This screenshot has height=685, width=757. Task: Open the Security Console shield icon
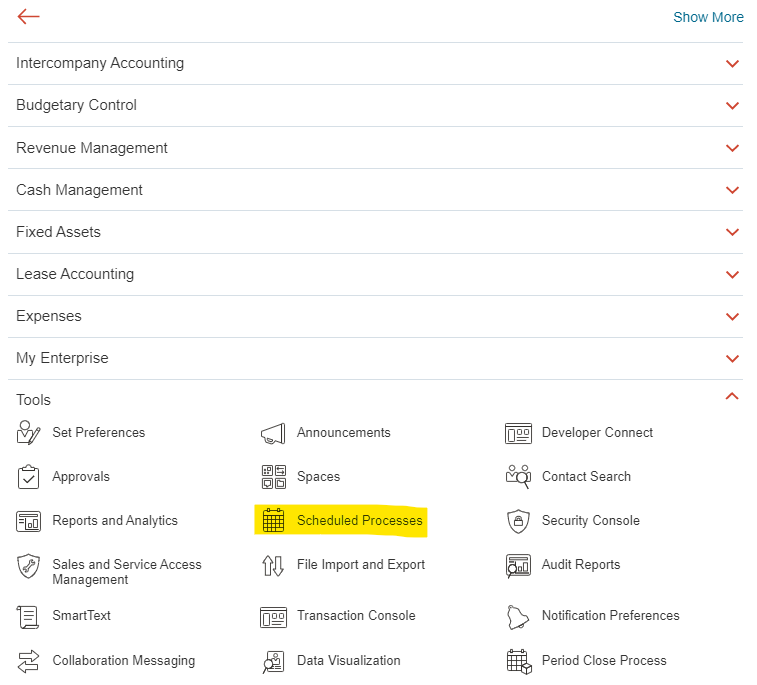(x=518, y=521)
